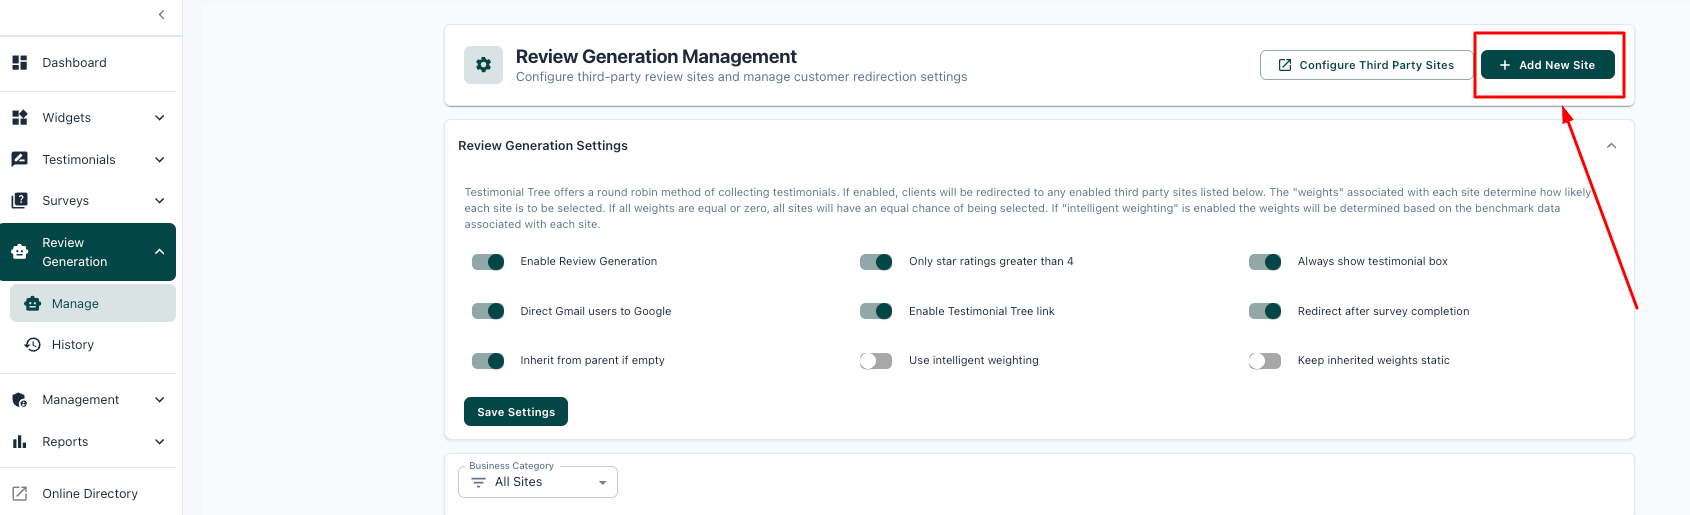Toggle Direct Gmail users to Google
The height and width of the screenshot is (515, 1690).
(x=488, y=312)
